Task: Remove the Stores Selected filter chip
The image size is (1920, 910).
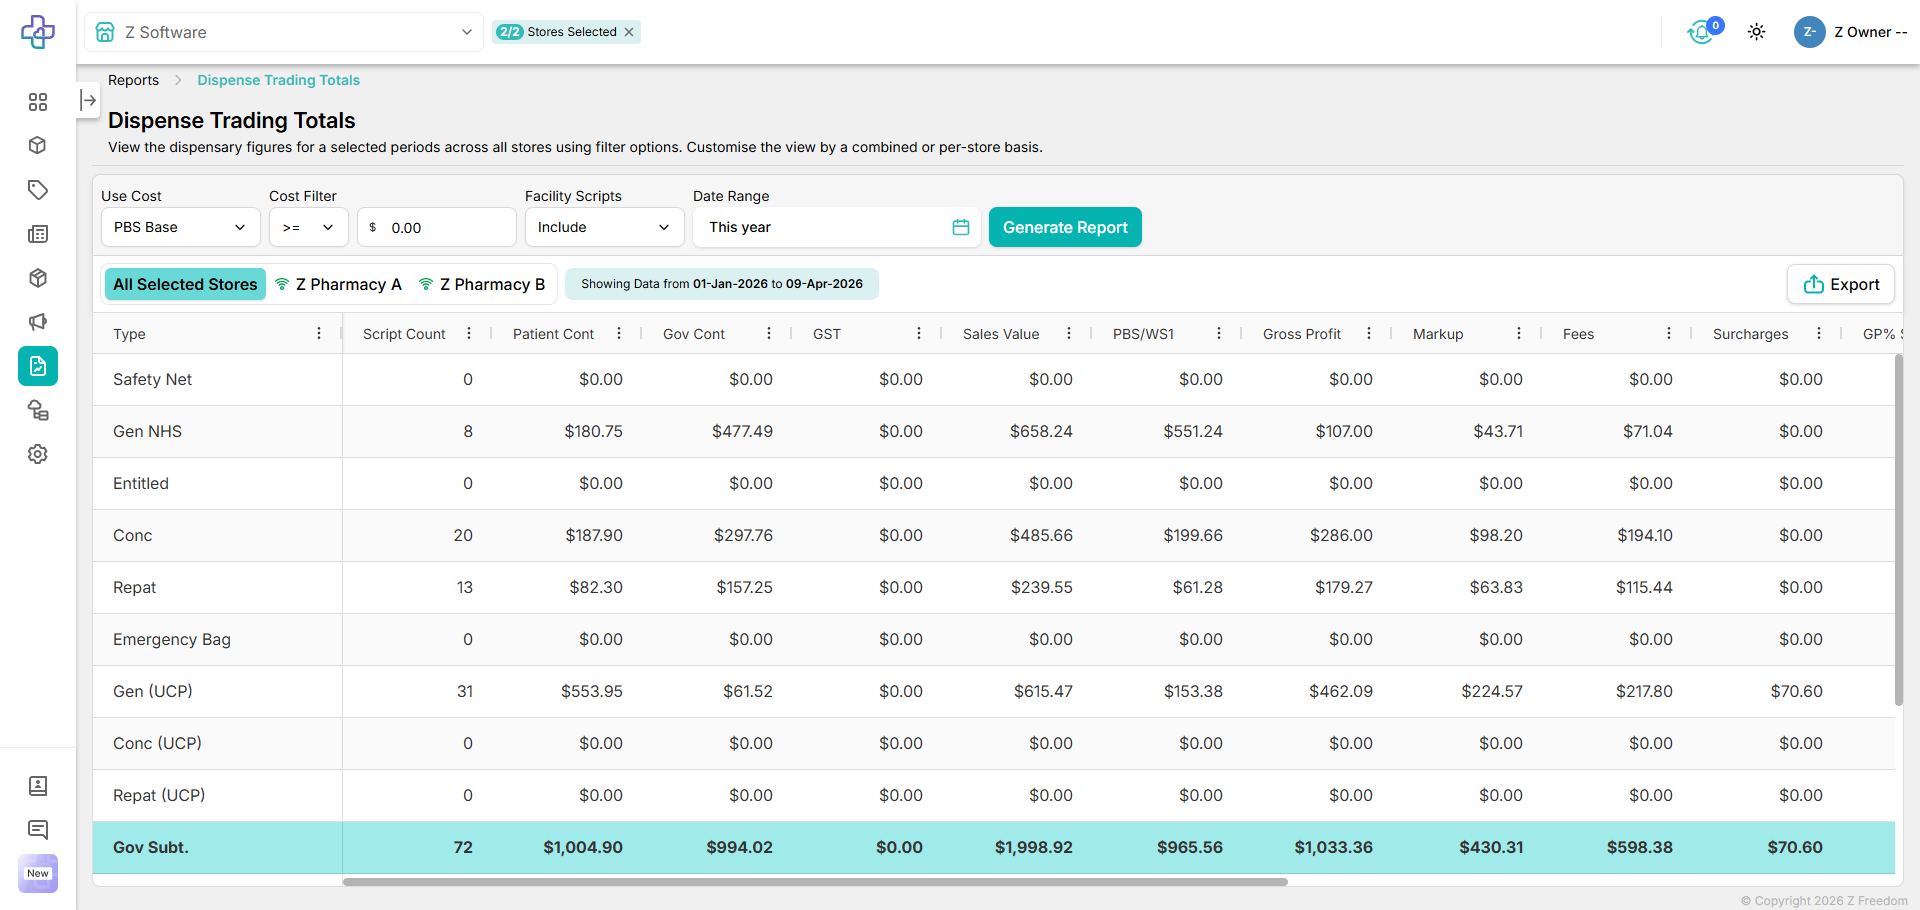Action: pyautogui.click(x=629, y=32)
